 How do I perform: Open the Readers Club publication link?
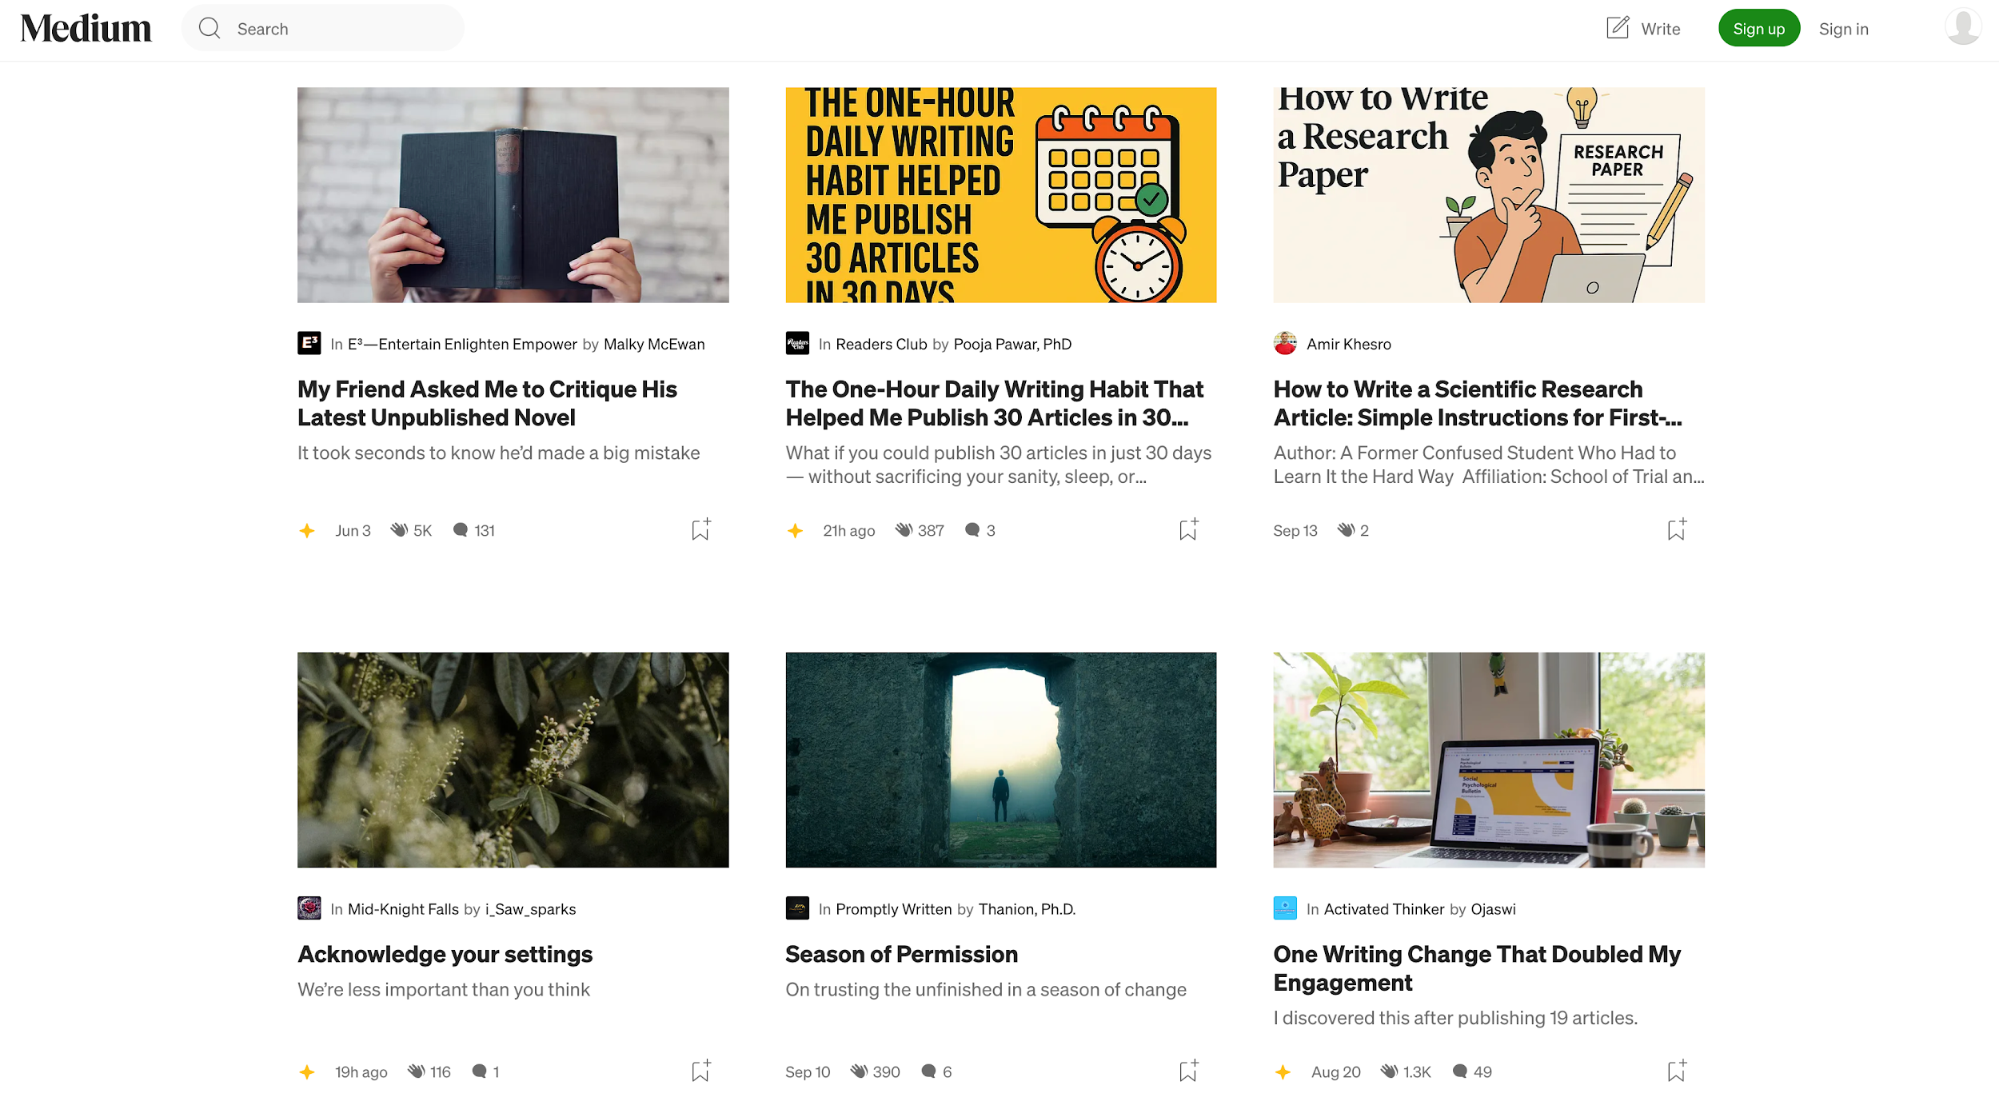coord(881,344)
